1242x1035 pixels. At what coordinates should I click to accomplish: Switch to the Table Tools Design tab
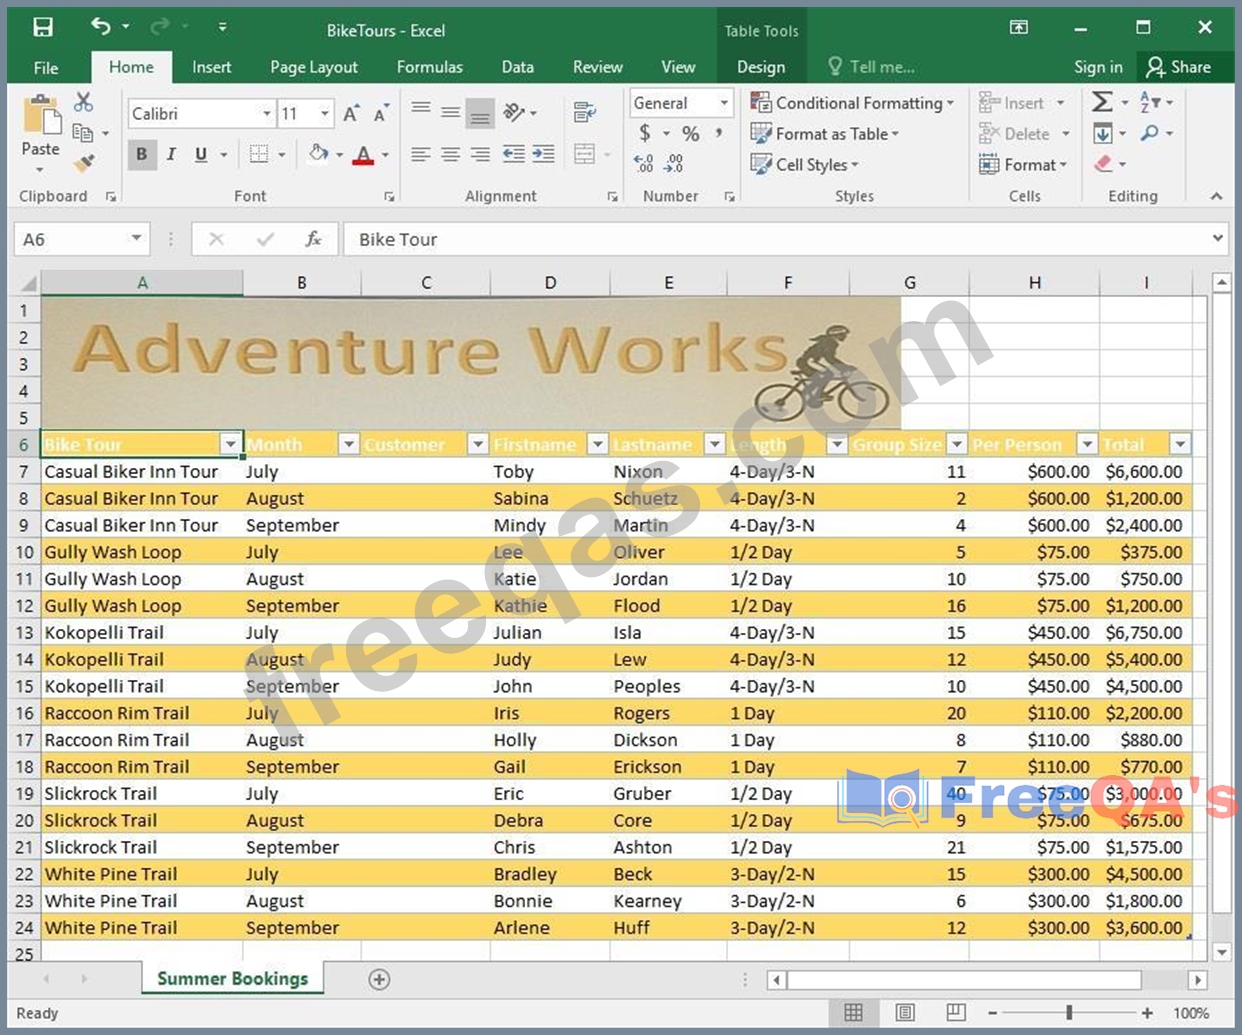(x=761, y=67)
